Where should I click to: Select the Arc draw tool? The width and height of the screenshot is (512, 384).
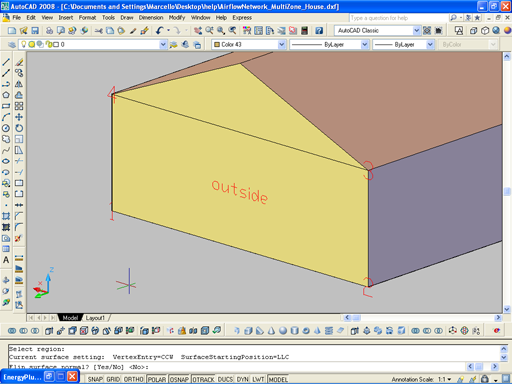[x=6, y=117]
